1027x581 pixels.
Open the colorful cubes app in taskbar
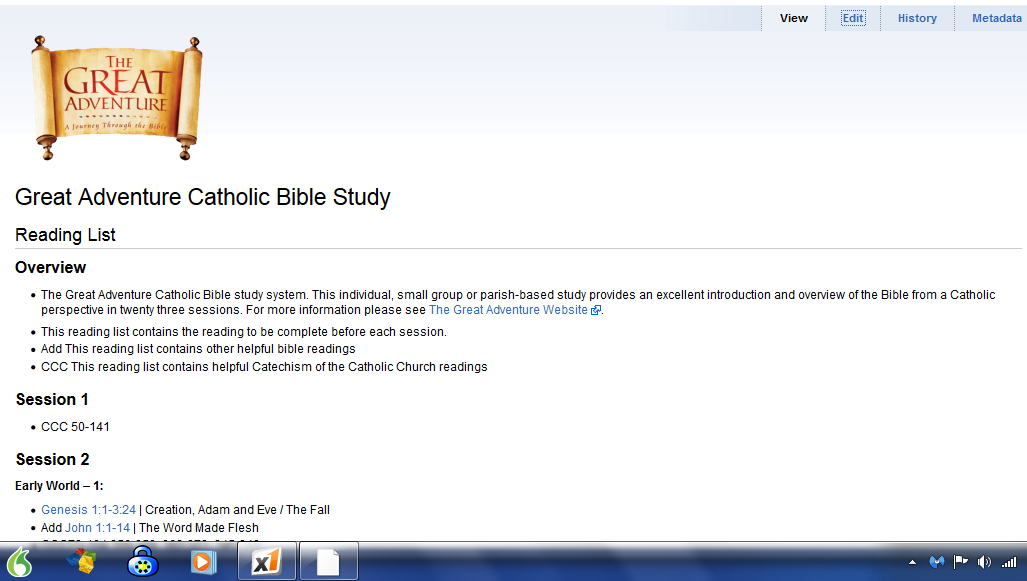[x=82, y=561]
